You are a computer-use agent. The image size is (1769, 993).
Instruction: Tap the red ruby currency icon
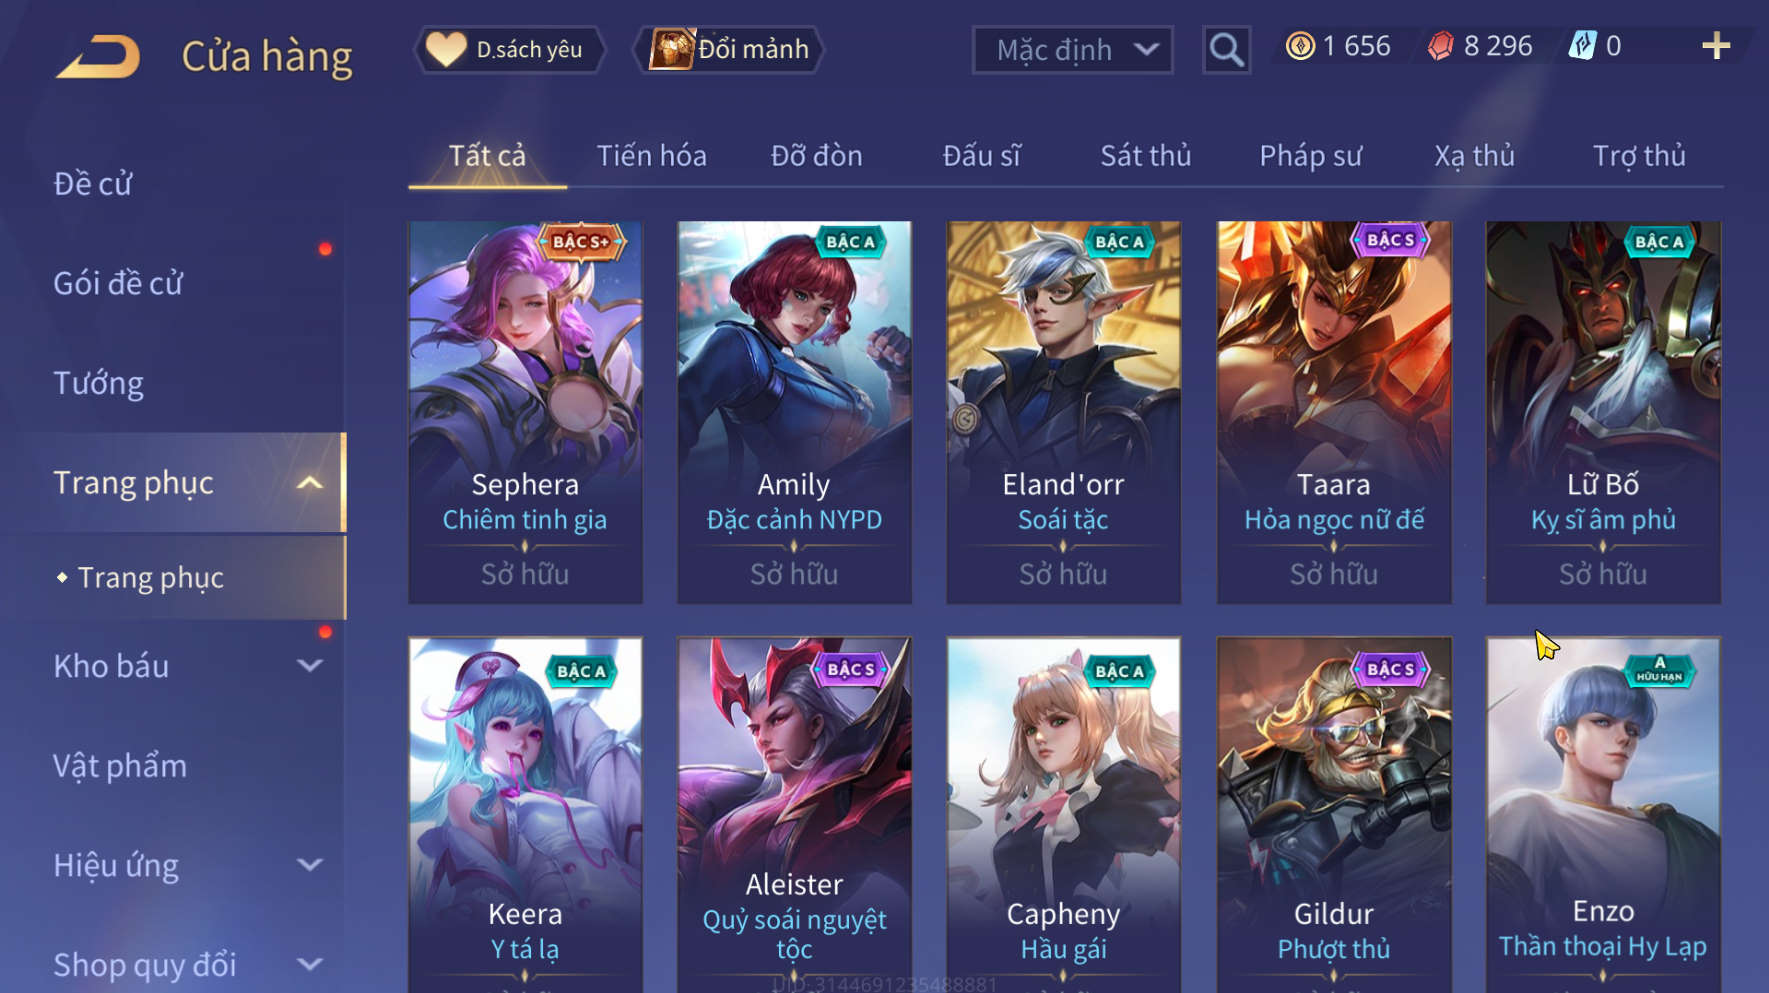(x=1440, y=46)
